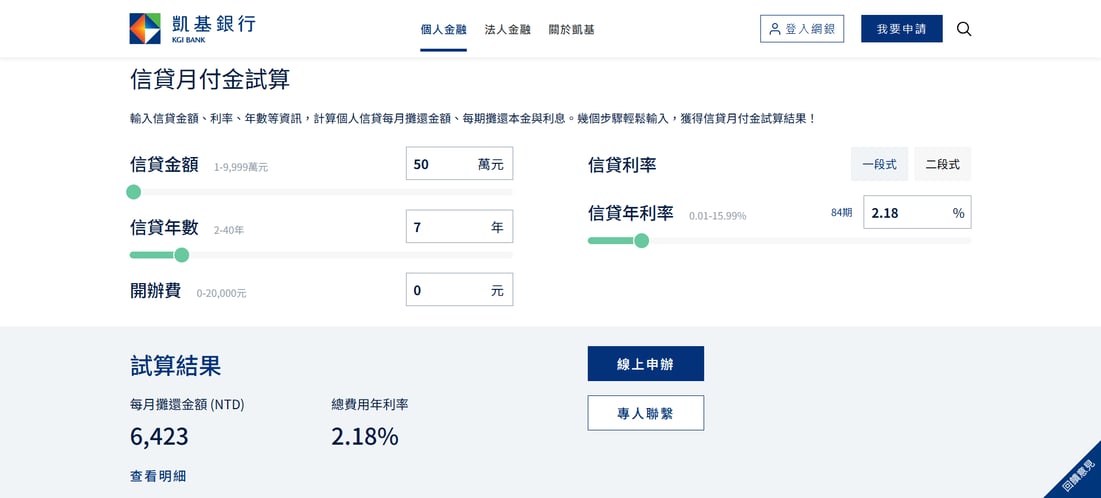Focus the 信貸年數 input field
The height and width of the screenshot is (498, 1101).
459,227
